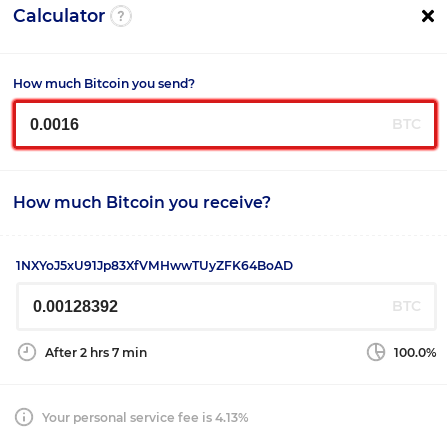Image resolution: width=447 pixels, height=435 pixels.
Task: Click the BTC label in receive field
Action: click(x=406, y=306)
